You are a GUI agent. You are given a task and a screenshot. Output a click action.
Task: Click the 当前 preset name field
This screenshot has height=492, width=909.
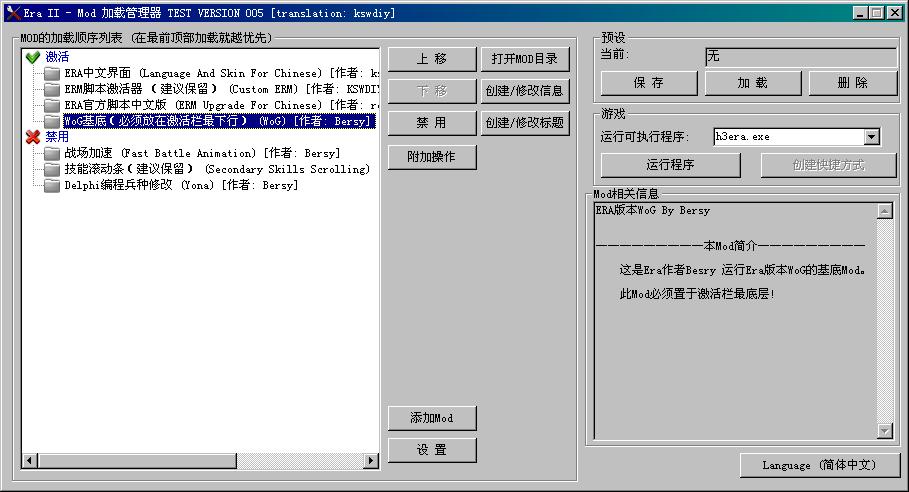click(800, 57)
